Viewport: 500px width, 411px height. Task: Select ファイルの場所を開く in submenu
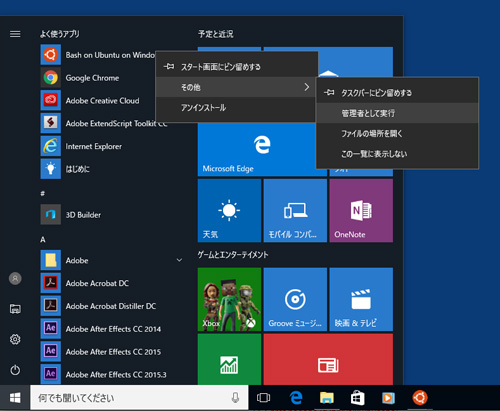tap(397, 133)
